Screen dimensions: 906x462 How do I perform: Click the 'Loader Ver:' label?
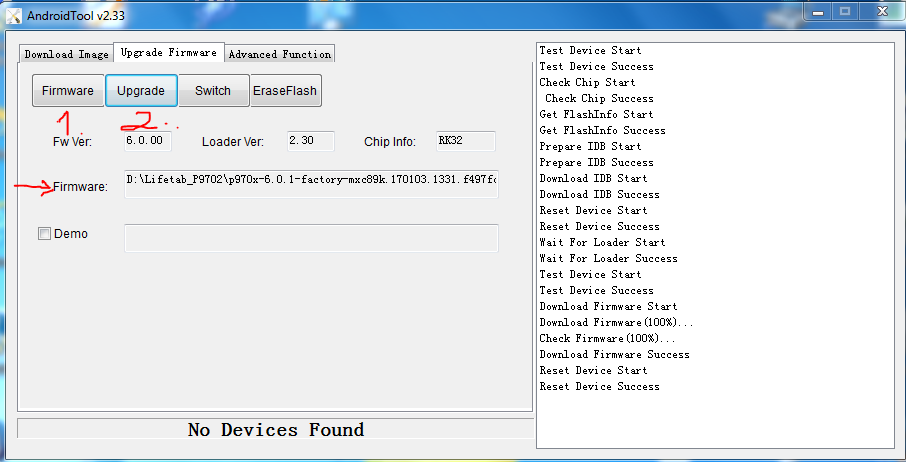point(233,141)
